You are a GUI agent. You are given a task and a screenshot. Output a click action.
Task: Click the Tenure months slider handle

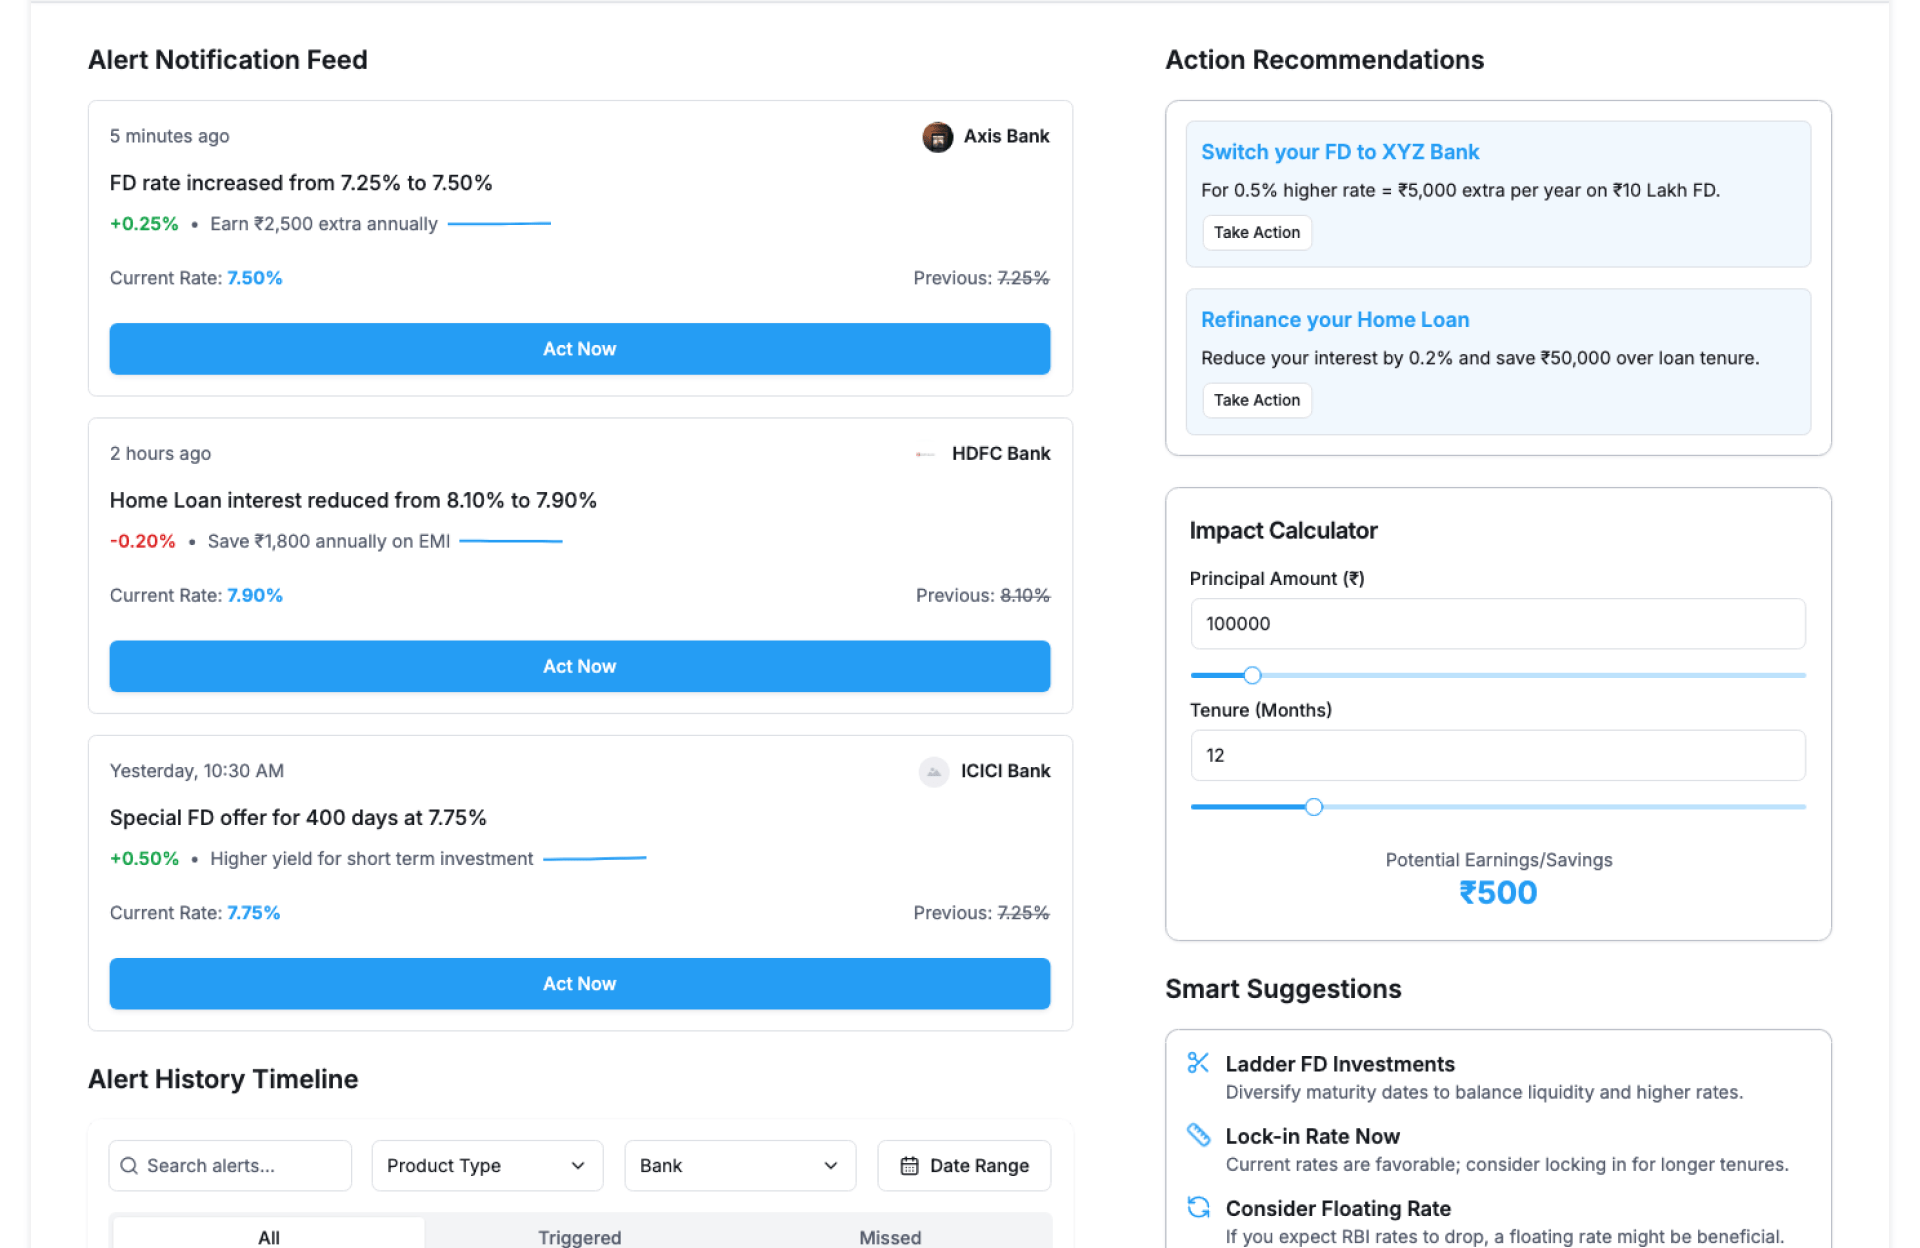[1313, 807]
